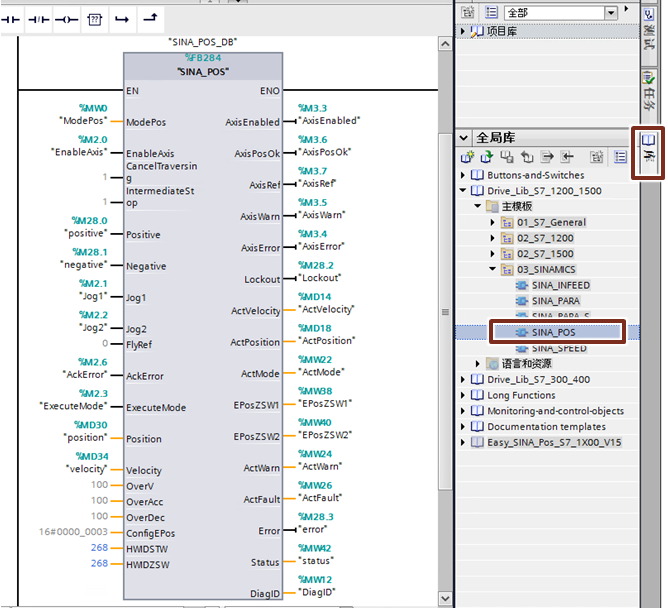Click the 268 value at HWIDSTW

[99, 547]
